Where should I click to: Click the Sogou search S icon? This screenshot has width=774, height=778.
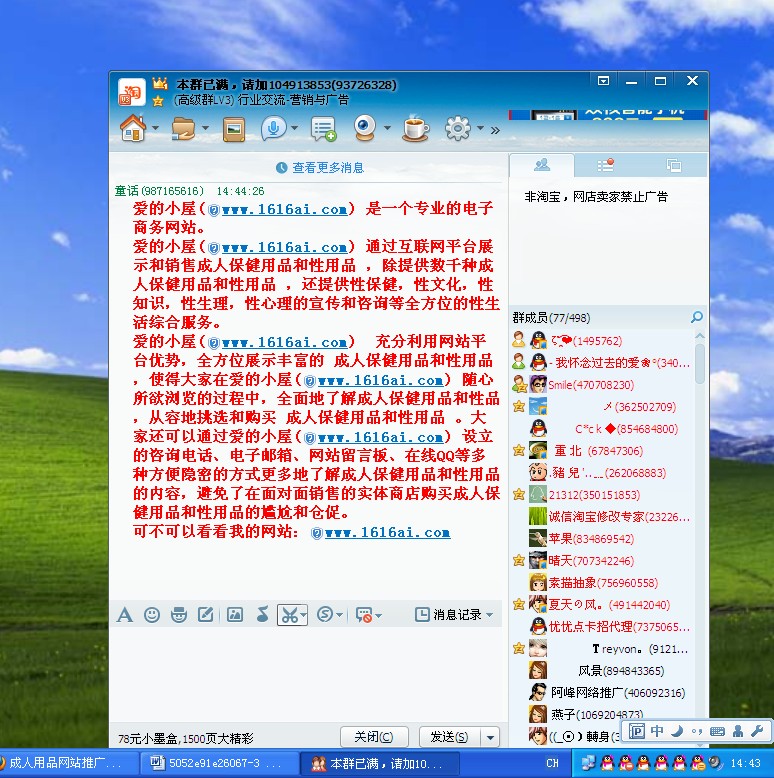pos(325,615)
